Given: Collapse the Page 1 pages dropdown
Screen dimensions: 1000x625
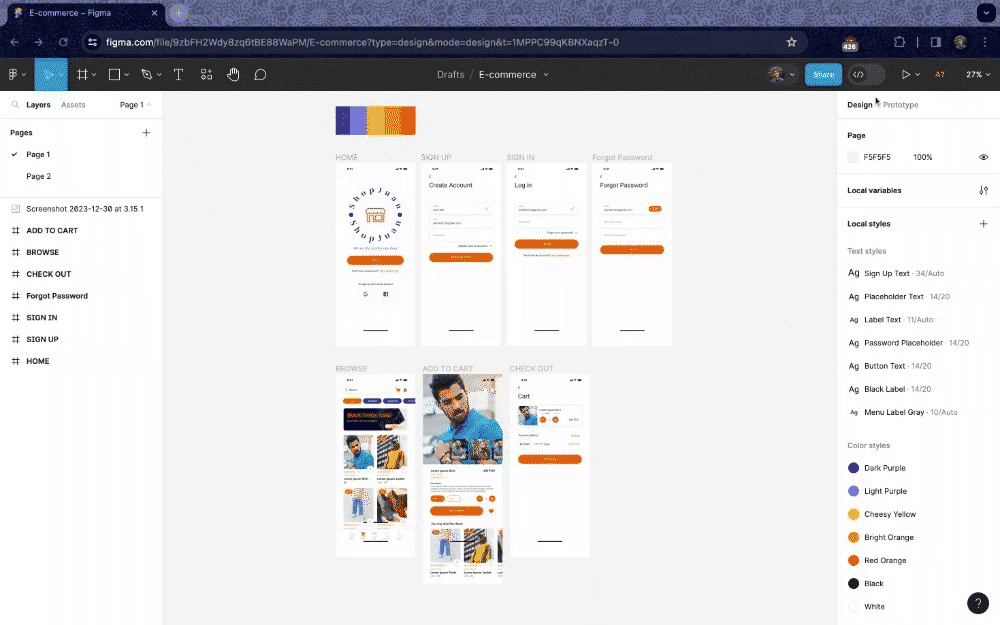Looking at the screenshot, I should pyautogui.click(x=135, y=105).
